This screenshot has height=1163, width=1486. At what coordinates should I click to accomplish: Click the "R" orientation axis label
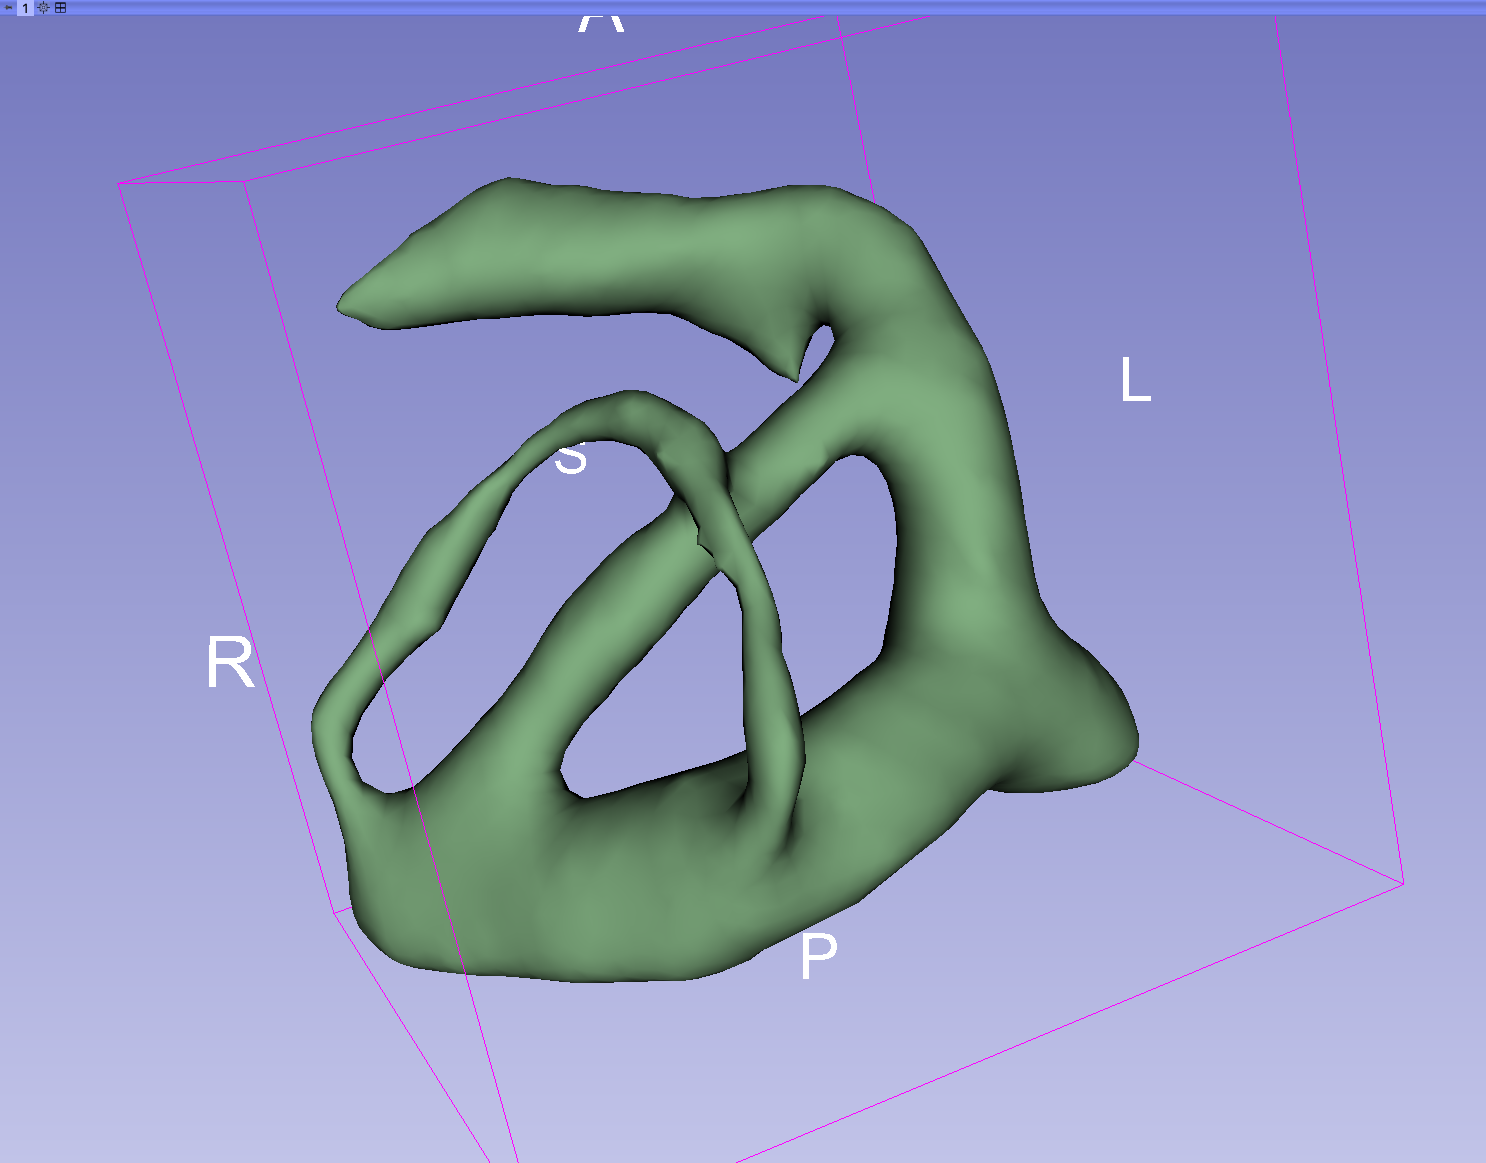point(230,663)
